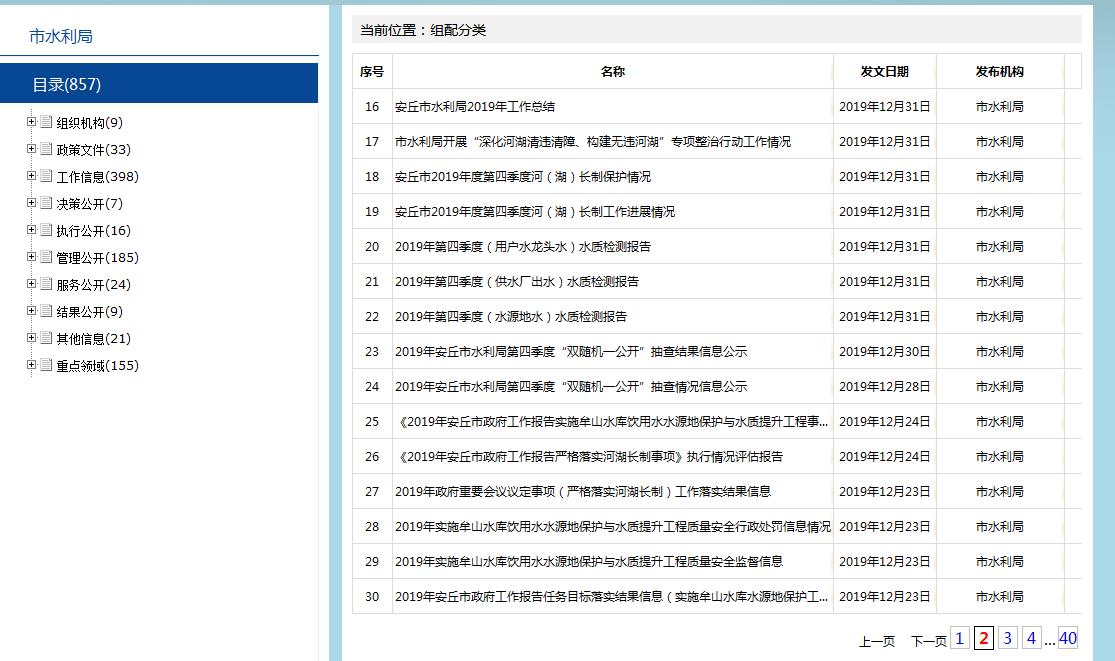Jump to page 3

(1008, 638)
